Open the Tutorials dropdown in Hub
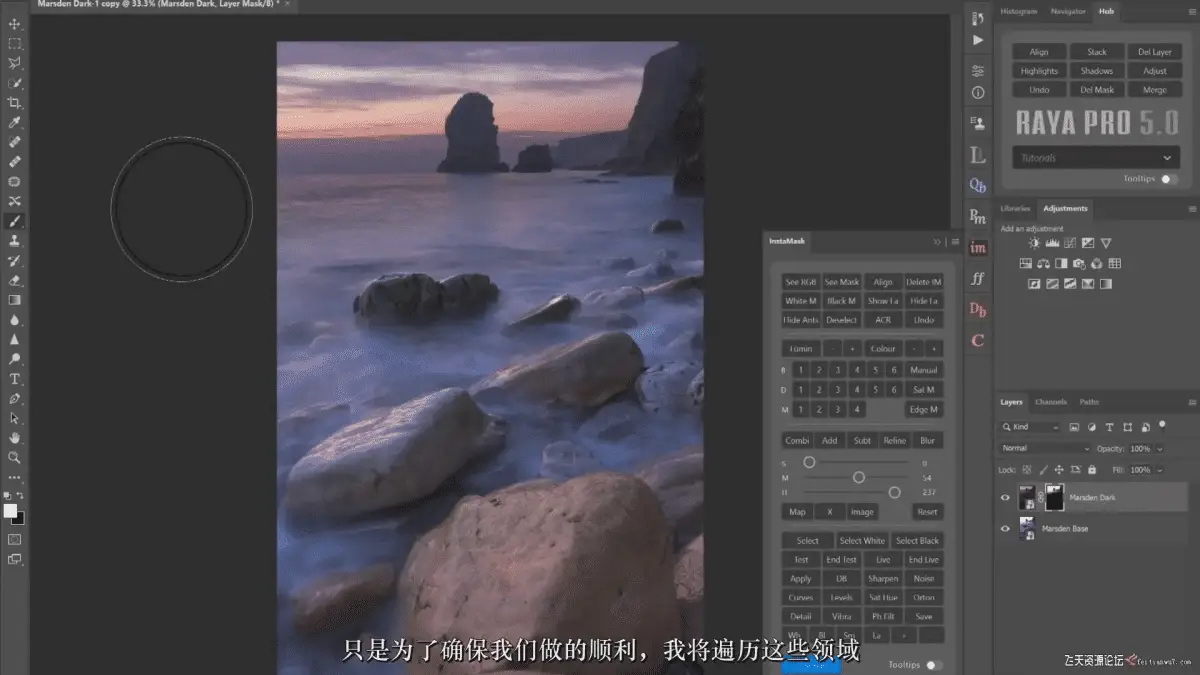Image resolution: width=1200 pixels, height=675 pixels. point(1095,158)
